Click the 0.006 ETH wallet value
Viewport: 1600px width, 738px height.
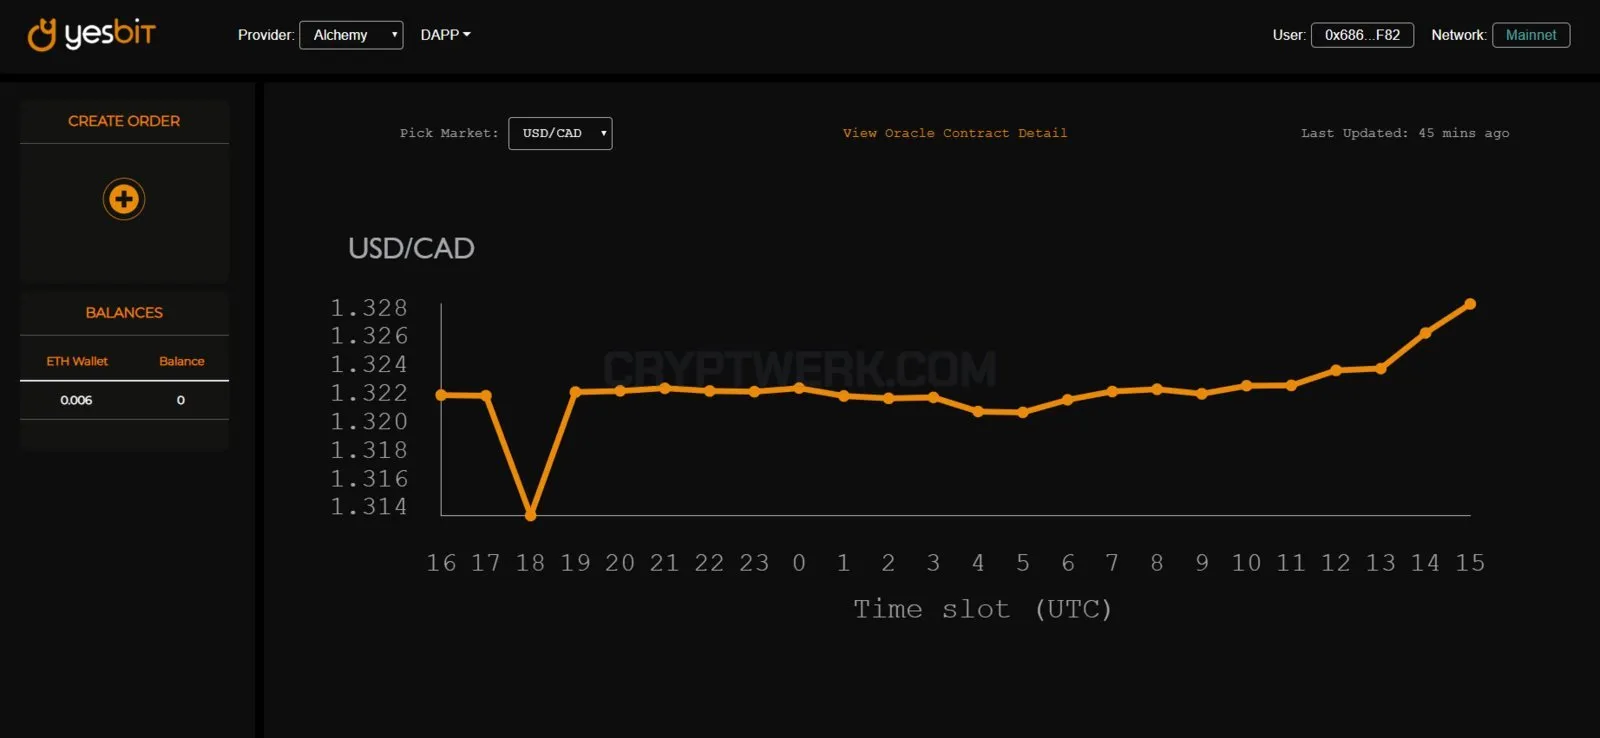tap(76, 400)
